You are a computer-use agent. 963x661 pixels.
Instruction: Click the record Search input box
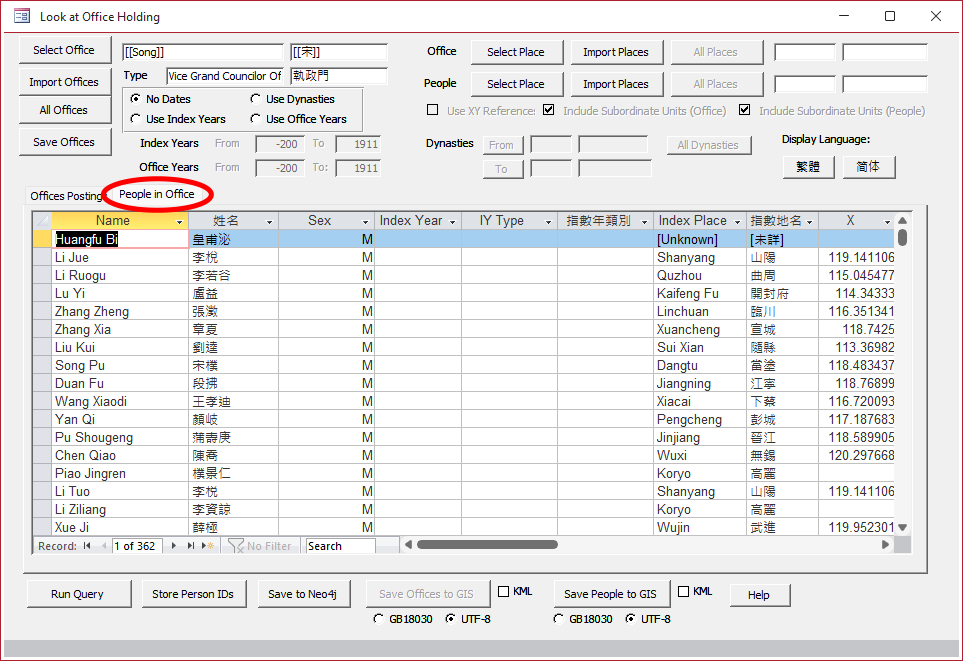pos(340,546)
